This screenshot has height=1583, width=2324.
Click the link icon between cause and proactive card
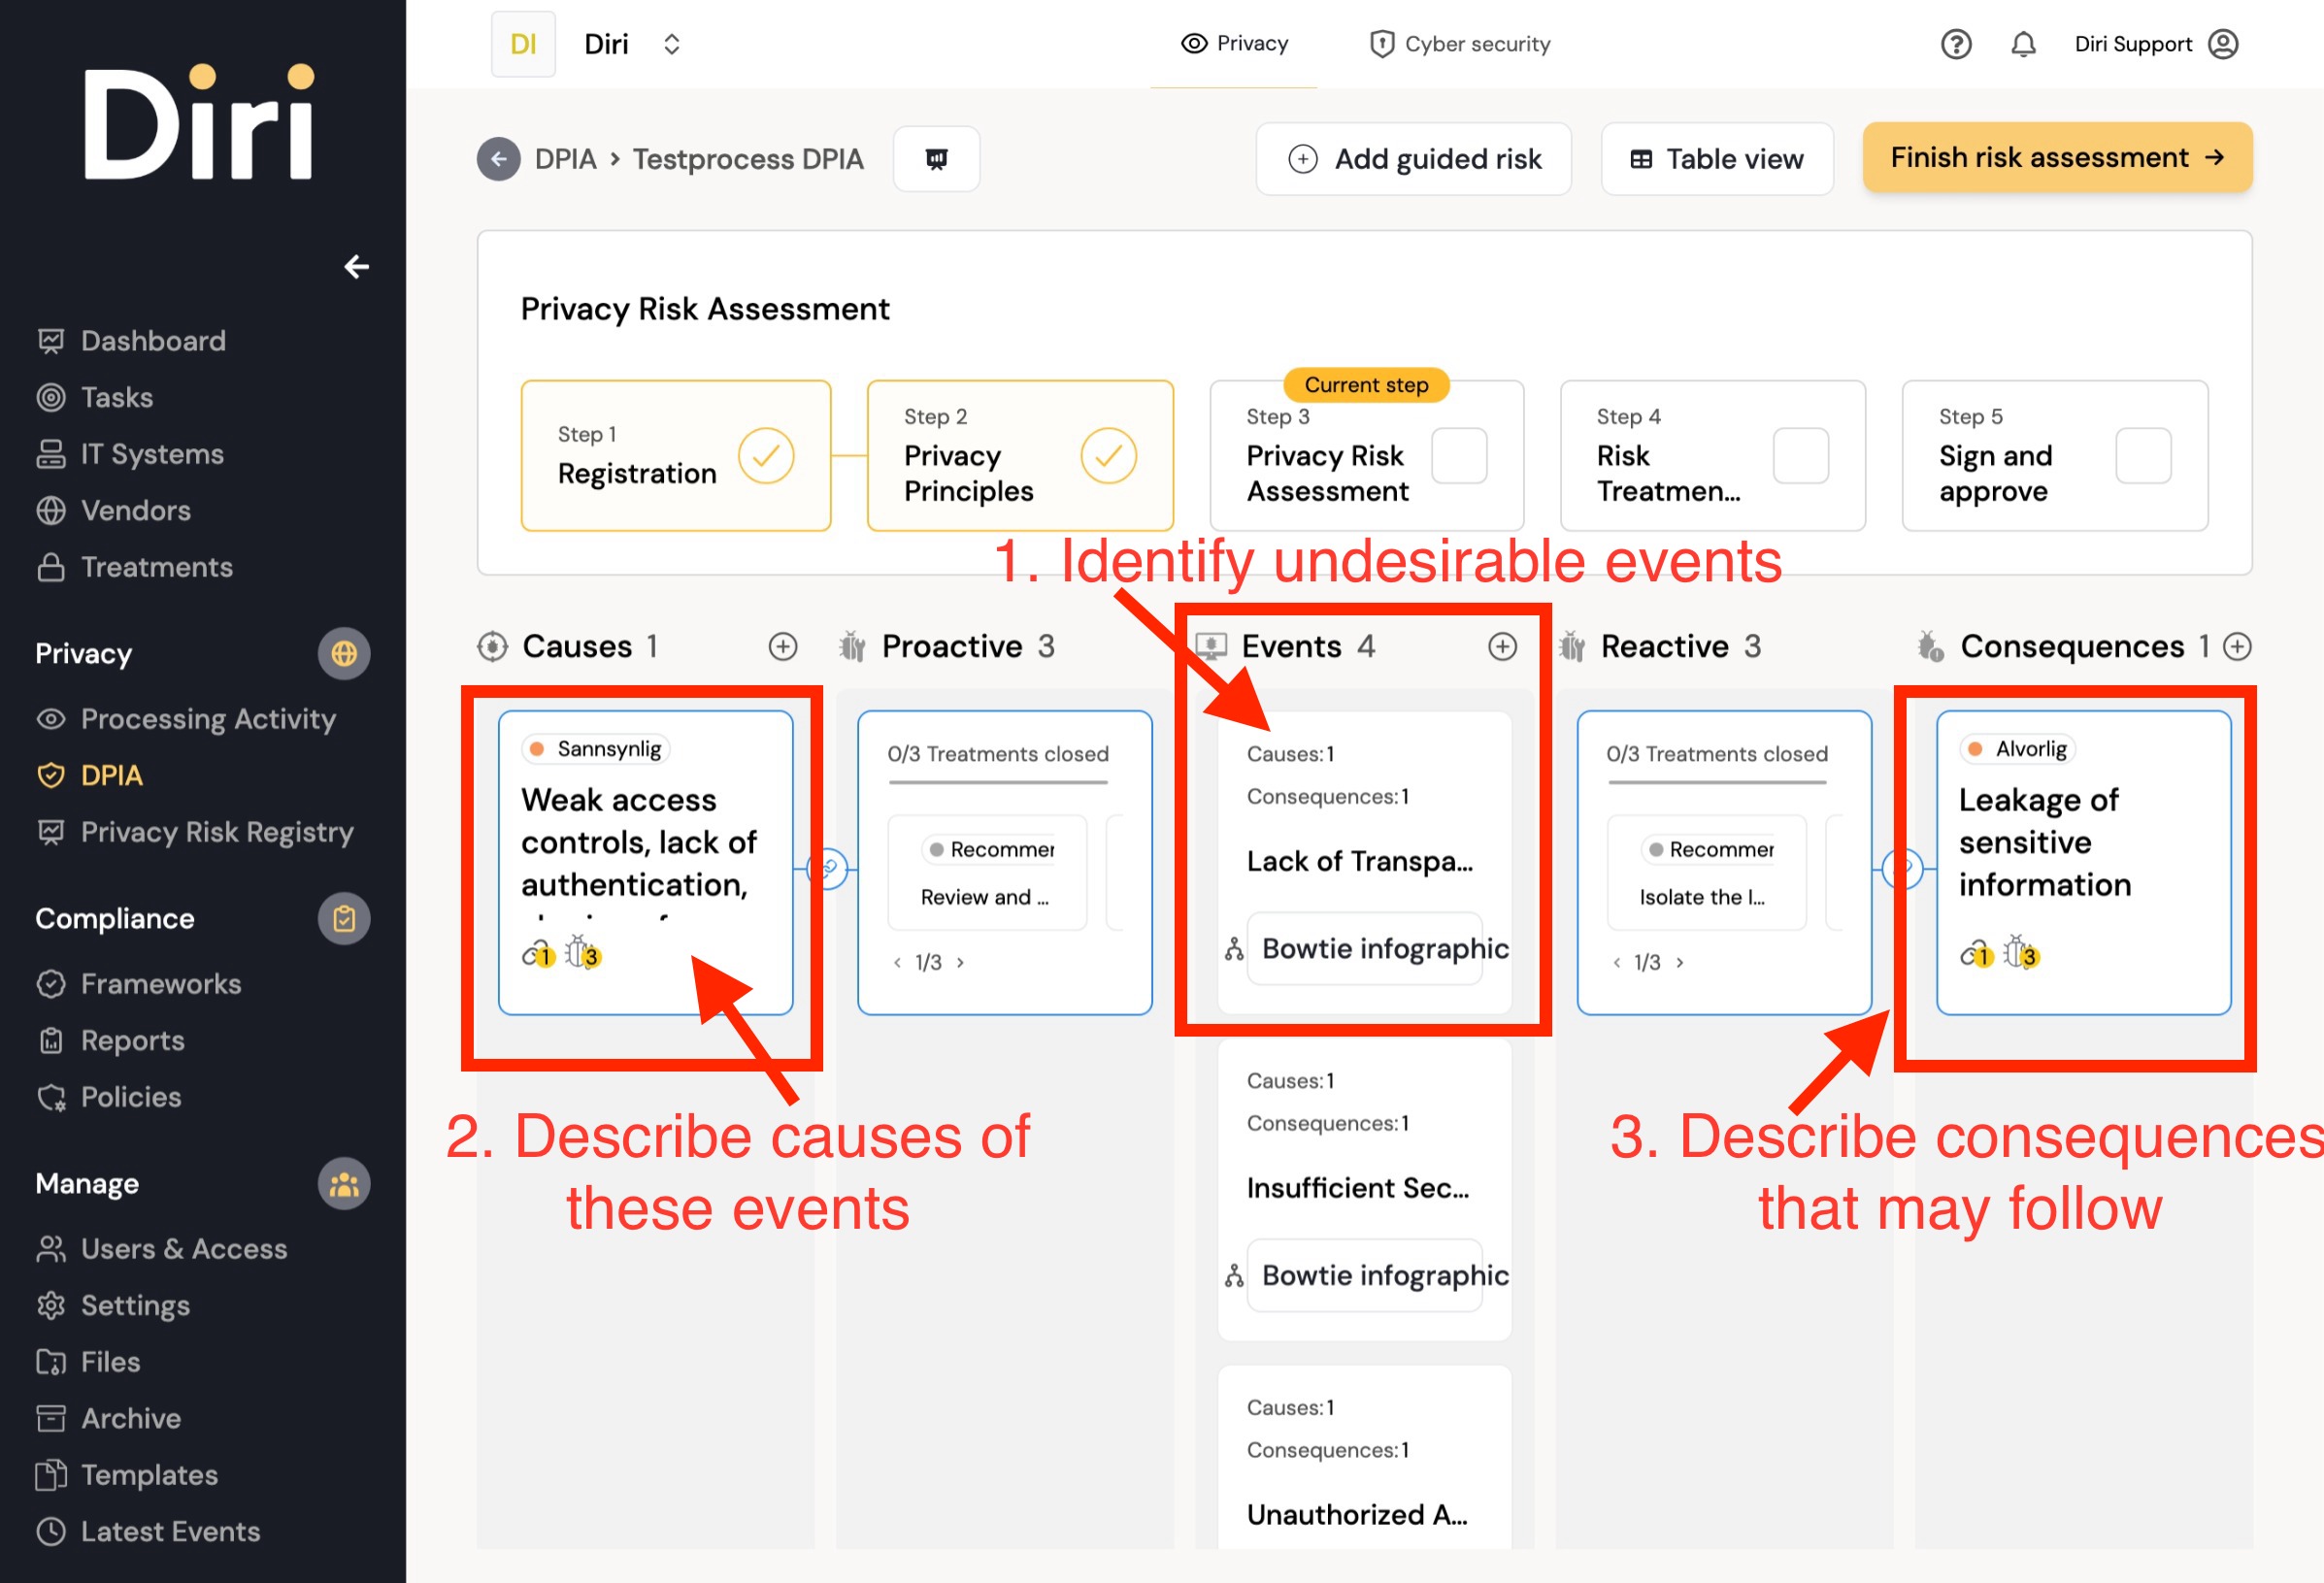(828, 868)
